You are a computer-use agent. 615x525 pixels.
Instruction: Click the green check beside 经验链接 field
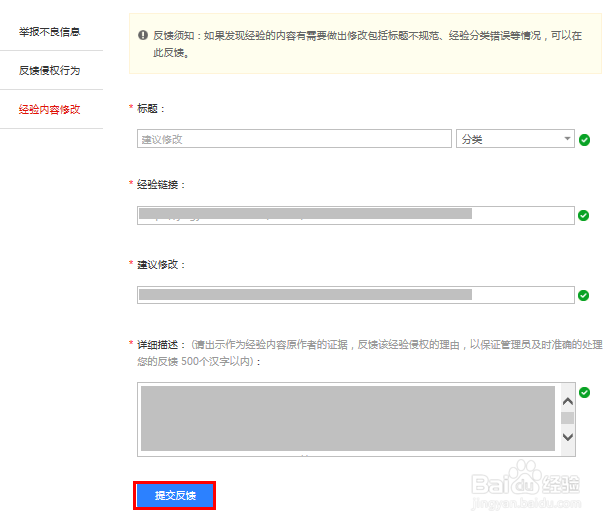click(584, 216)
